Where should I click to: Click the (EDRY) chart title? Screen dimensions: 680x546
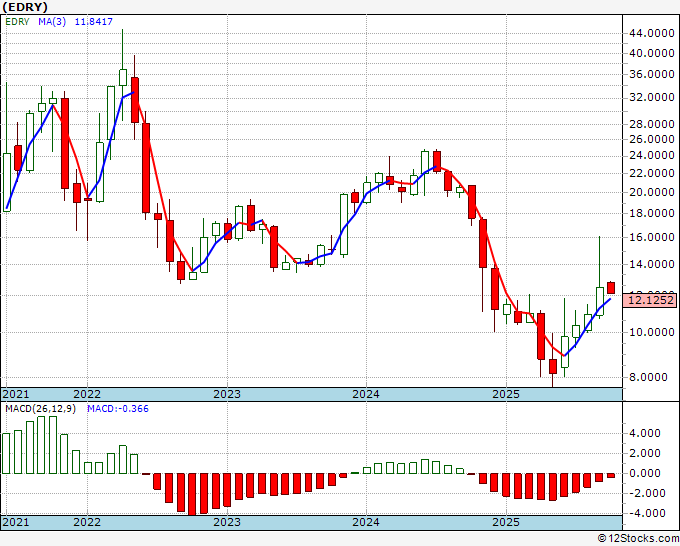coord(24,7)
